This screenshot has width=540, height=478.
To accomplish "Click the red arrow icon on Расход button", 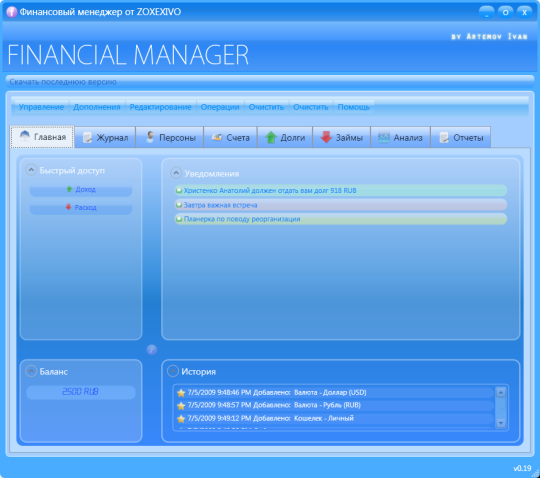I will (x=68, y=207).
